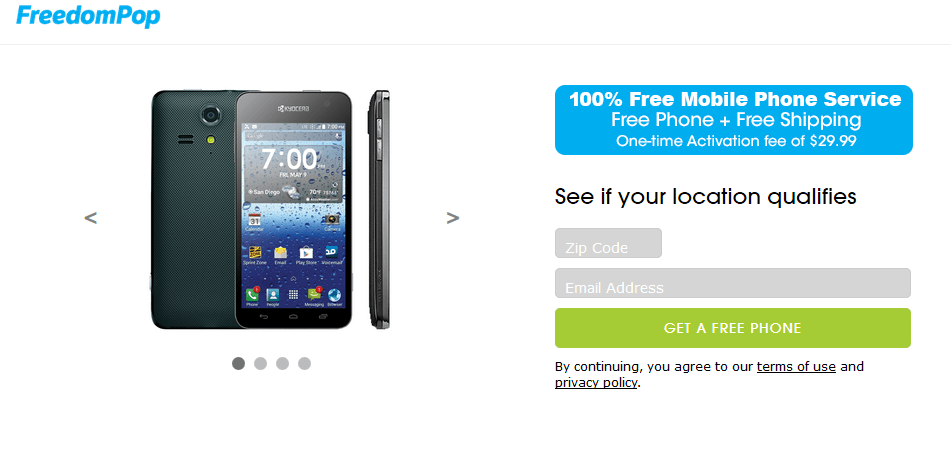Click the Browser globe icon on phone dock
The height and width of the screenshot is (457, 951).
pos(334,295)
